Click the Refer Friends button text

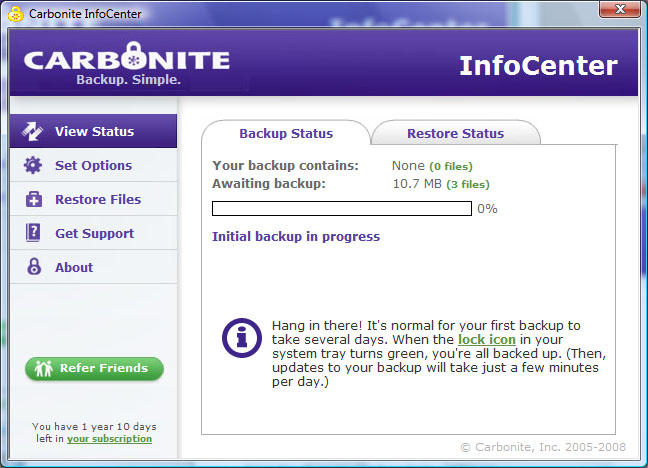tap(104, 368)
